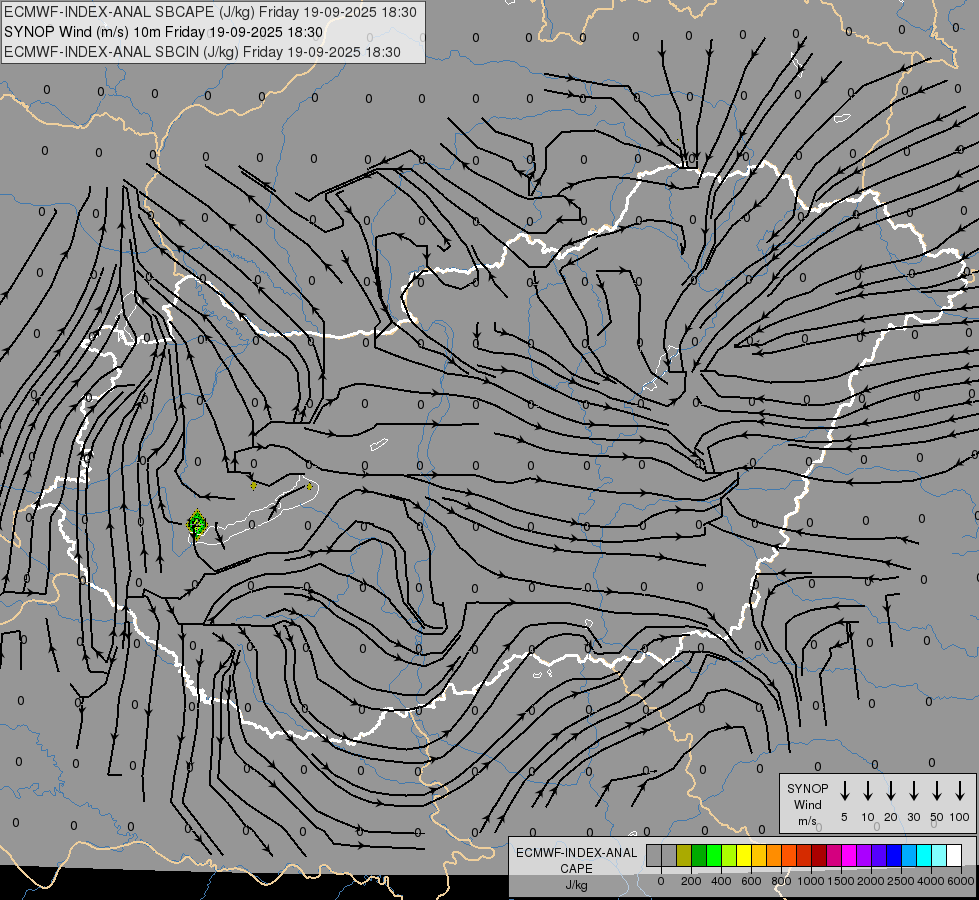
Task: Select the bright green CAPE legend swatch
Action: (x=714, y=855)
